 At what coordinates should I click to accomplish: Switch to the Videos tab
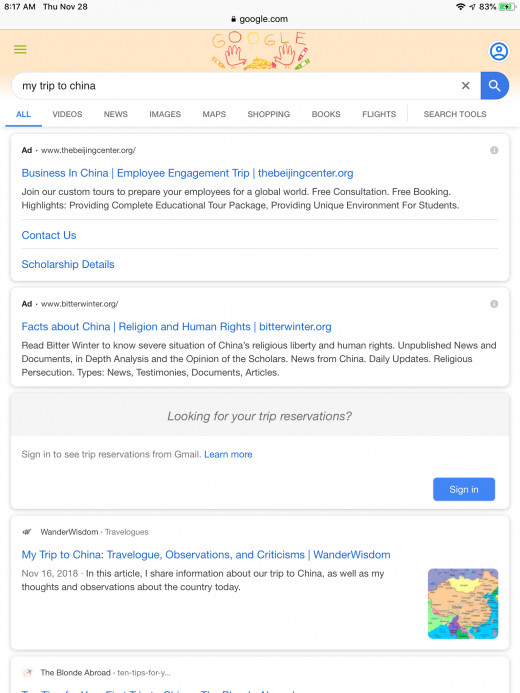[67, 114]
